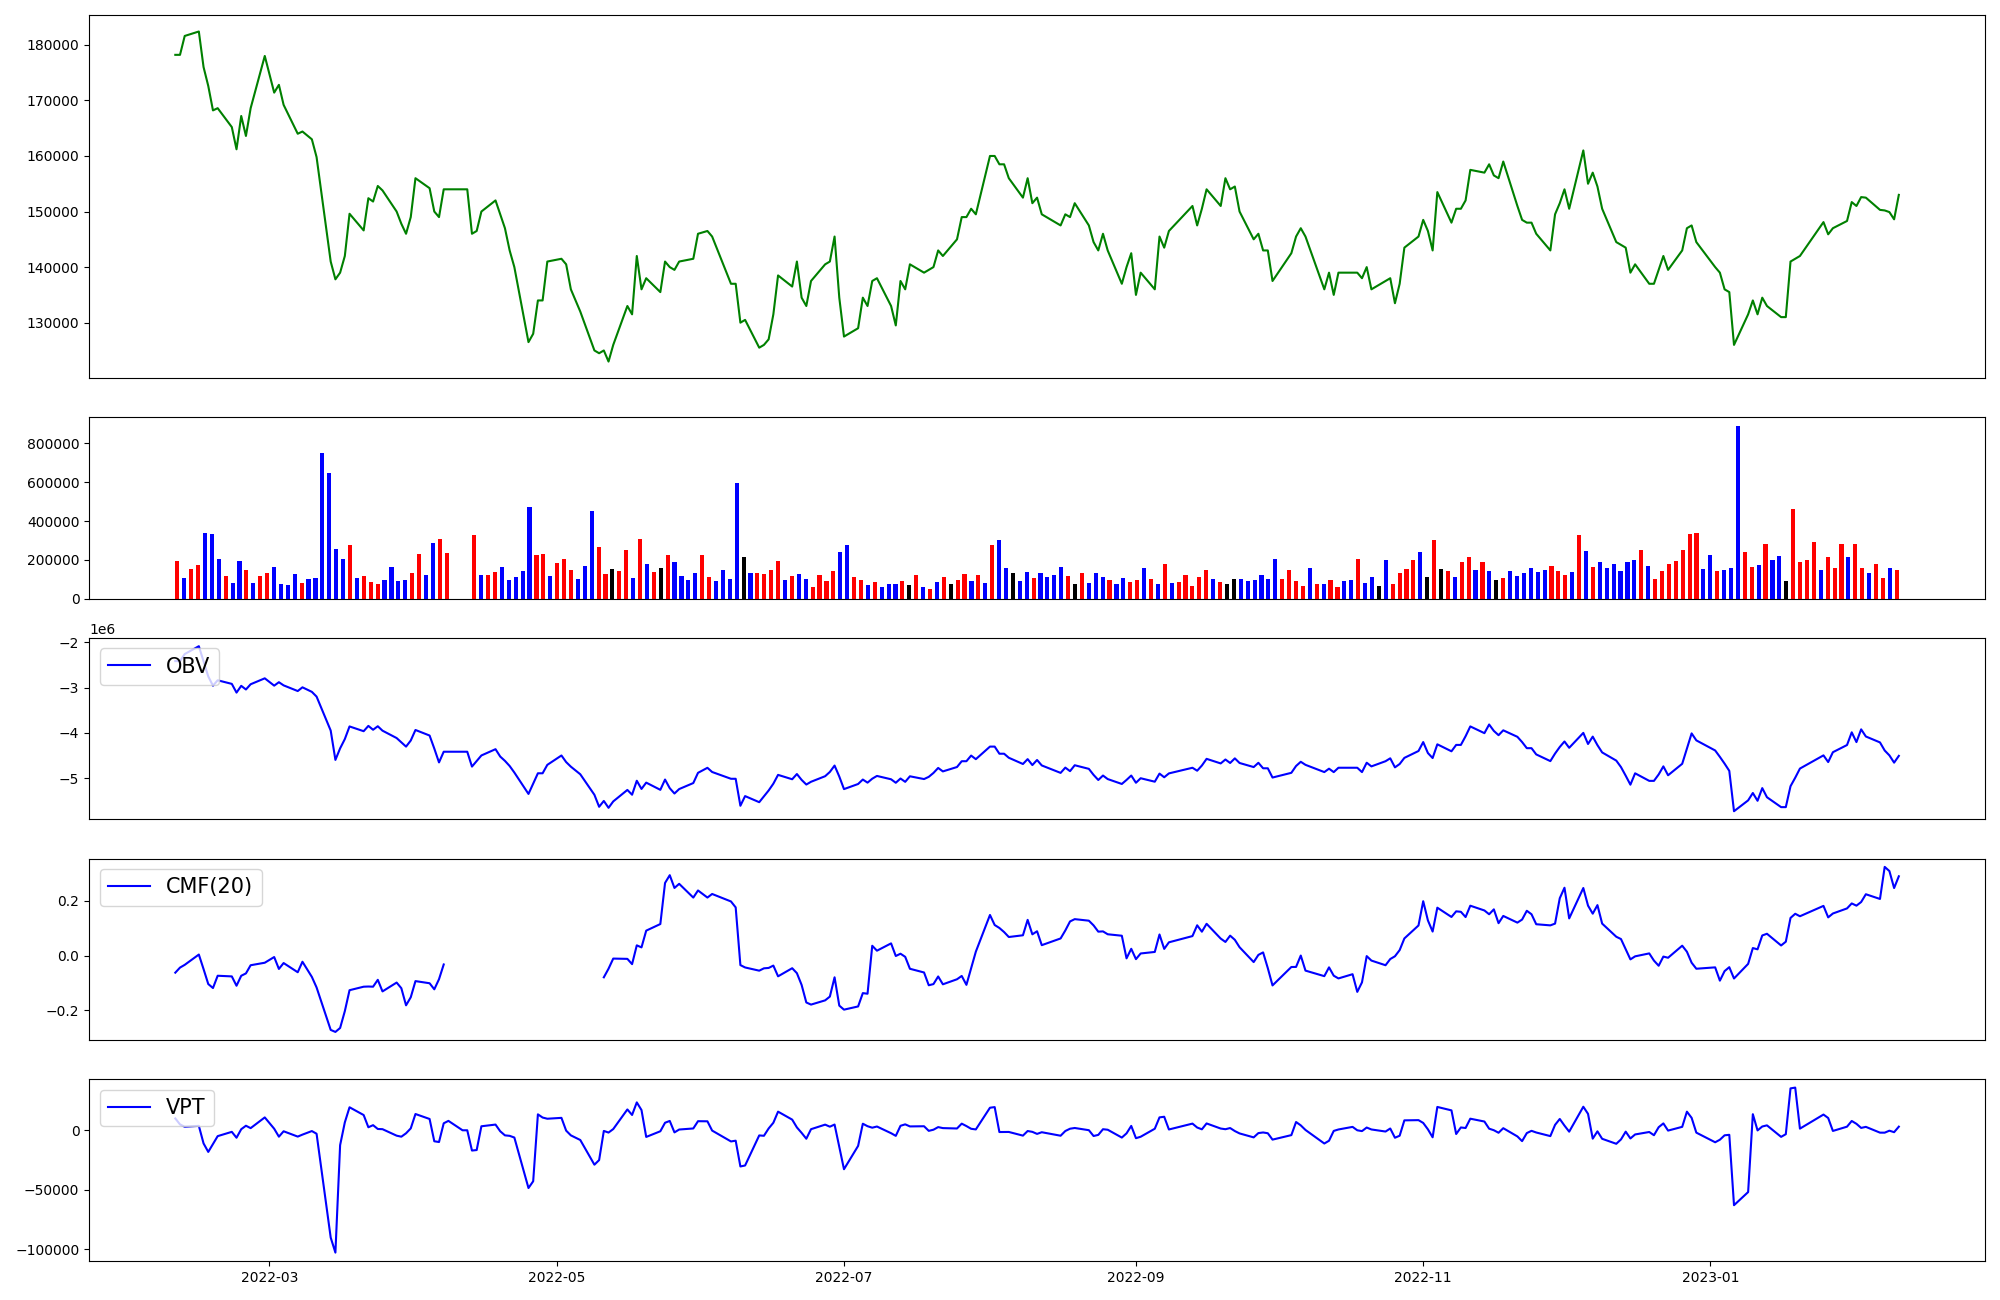
Task: Click the blue line sample in OBV legend
Action: (x=129, y=666)
